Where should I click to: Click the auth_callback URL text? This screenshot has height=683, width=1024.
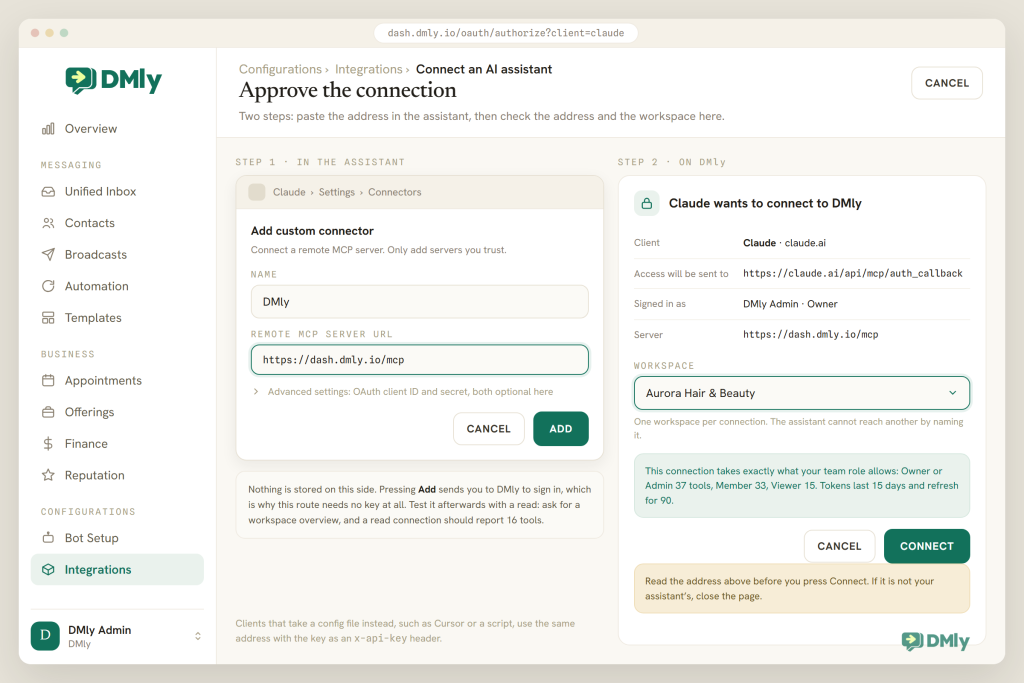tap(852, 274)
